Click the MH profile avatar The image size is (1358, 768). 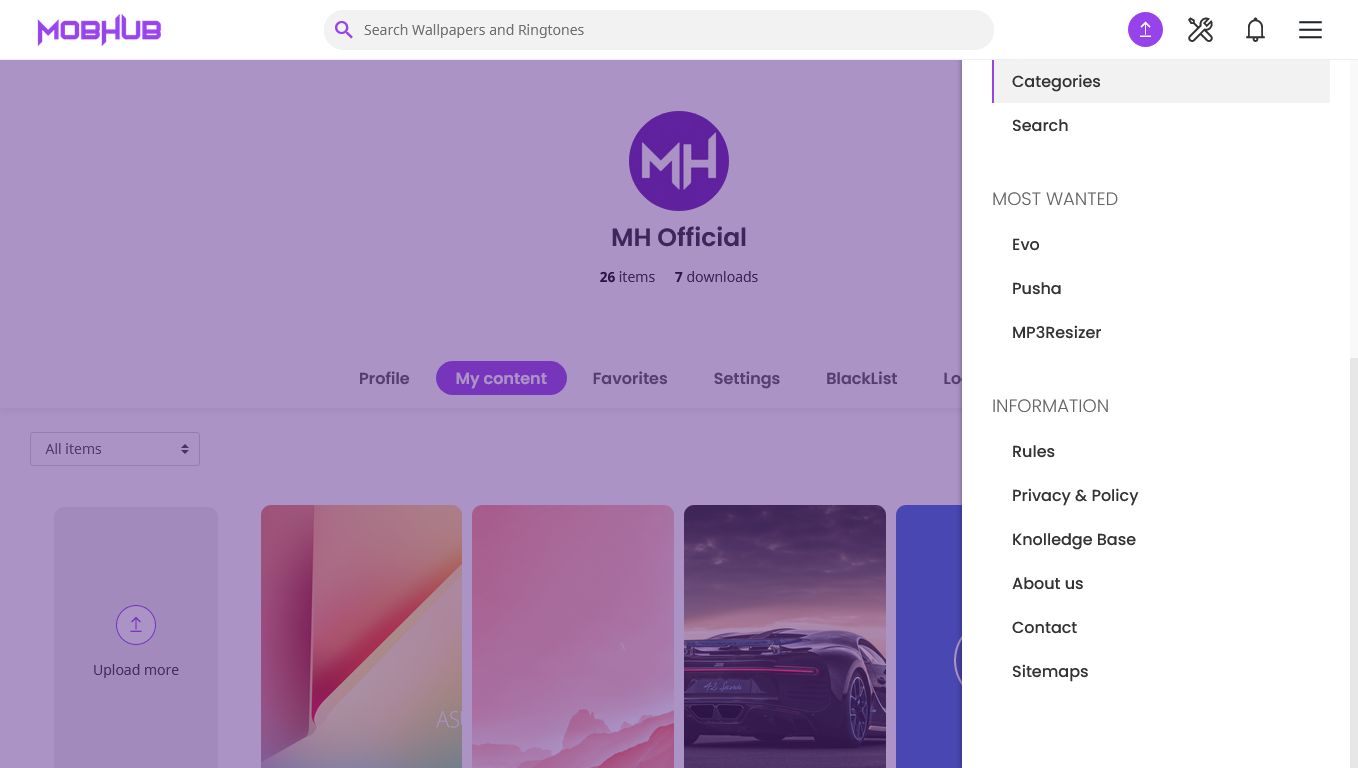[x=679, y=161]
